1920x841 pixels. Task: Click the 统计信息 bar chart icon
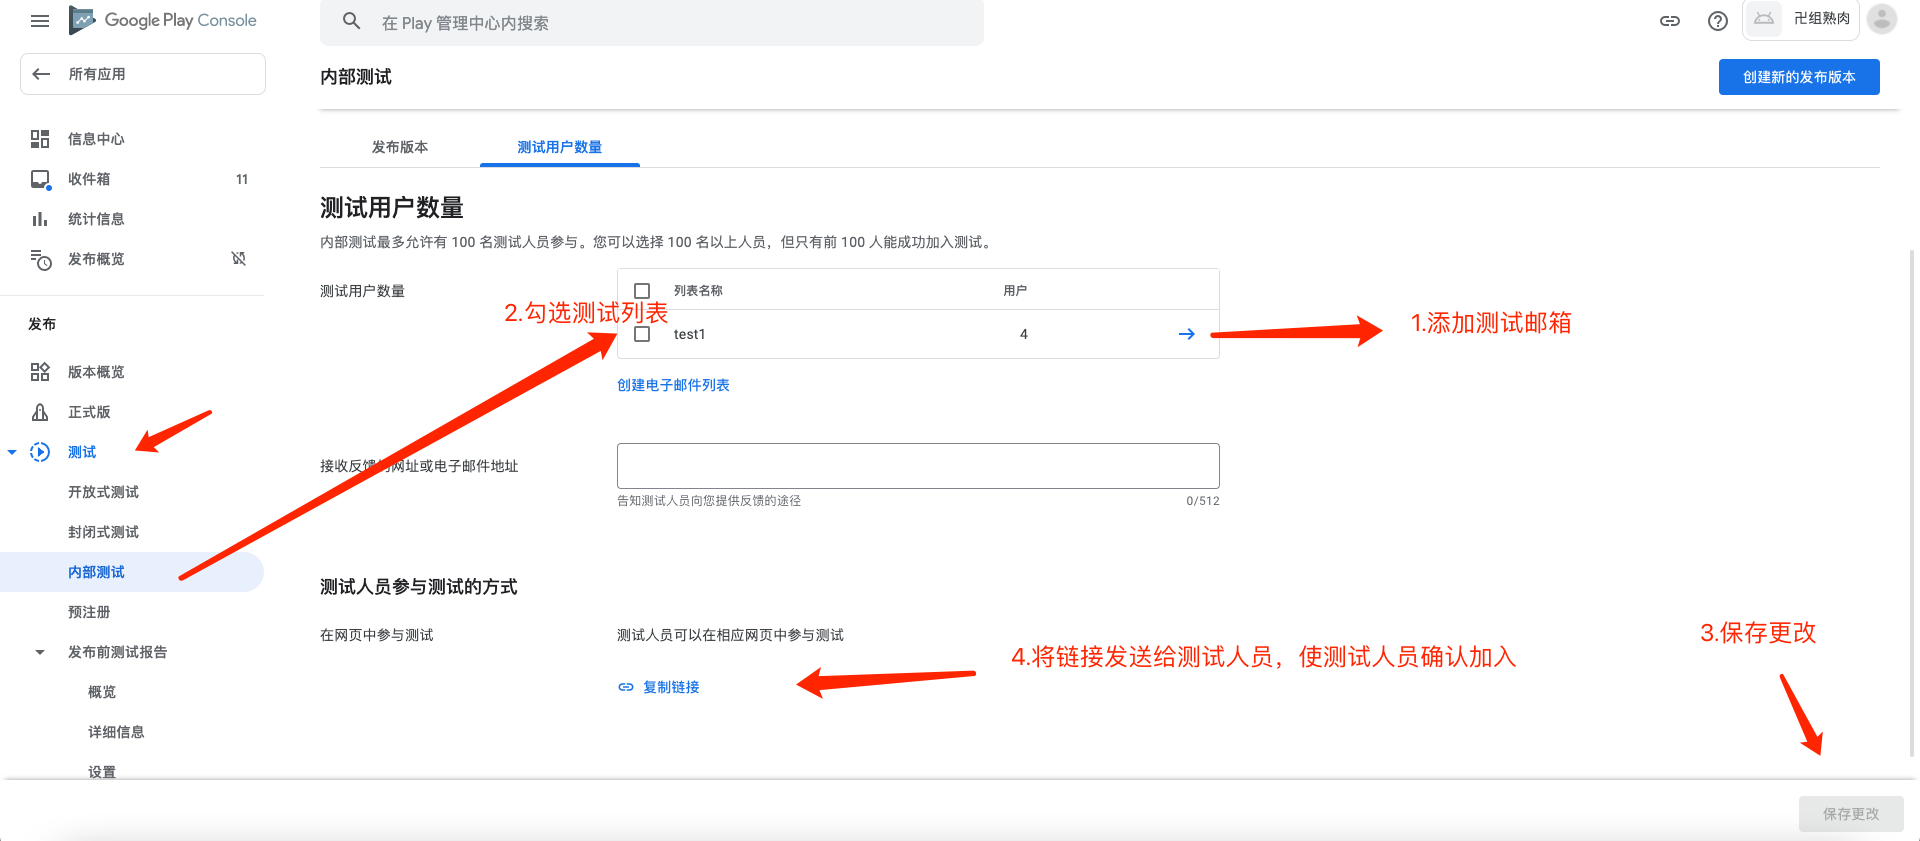point(40,219)
